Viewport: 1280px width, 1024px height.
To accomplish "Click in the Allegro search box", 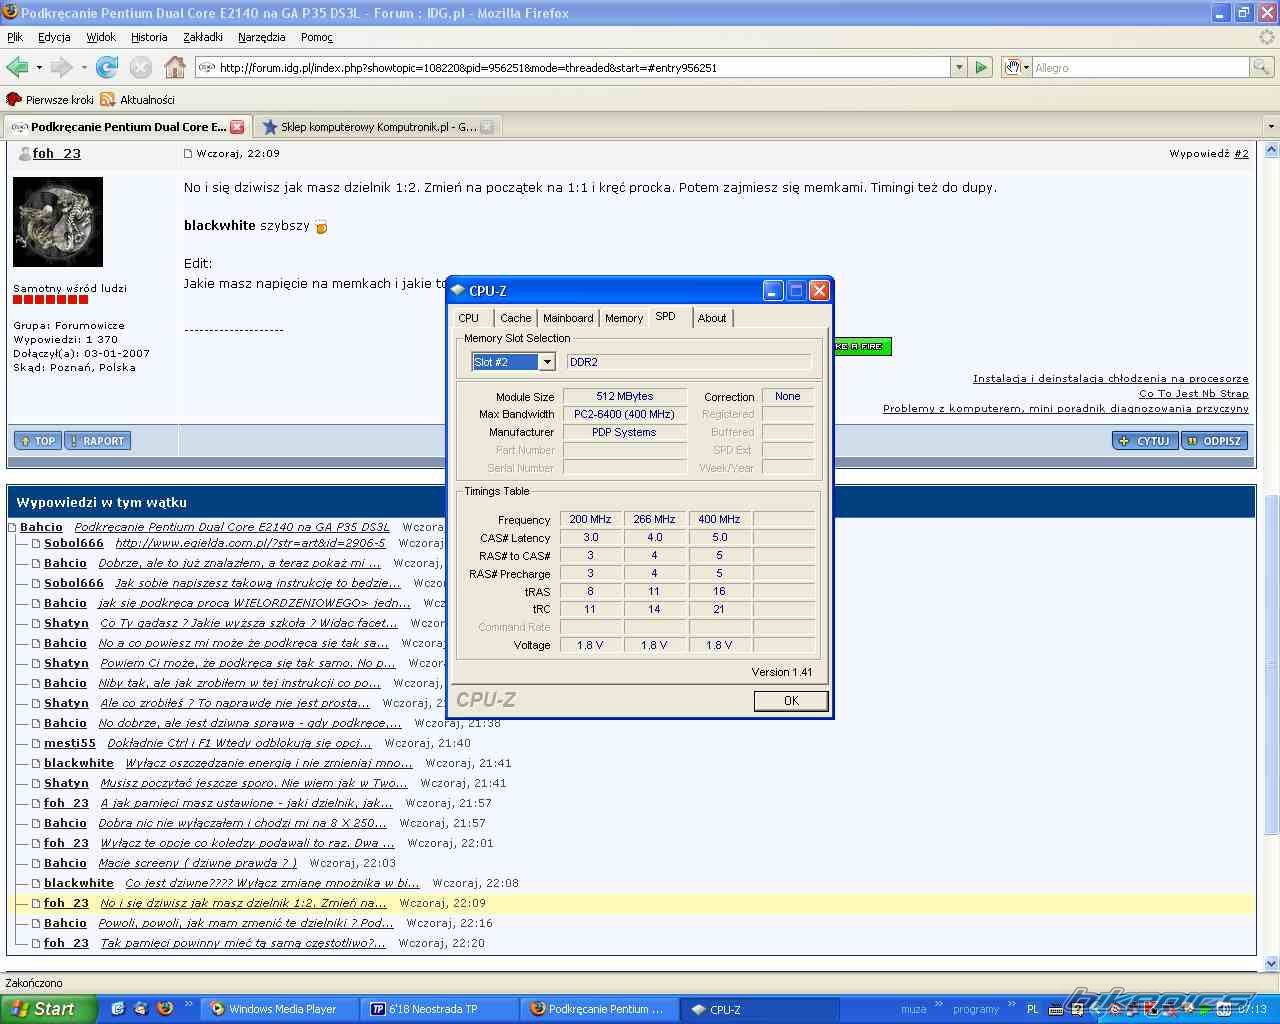I will (x=1141, y=67).
